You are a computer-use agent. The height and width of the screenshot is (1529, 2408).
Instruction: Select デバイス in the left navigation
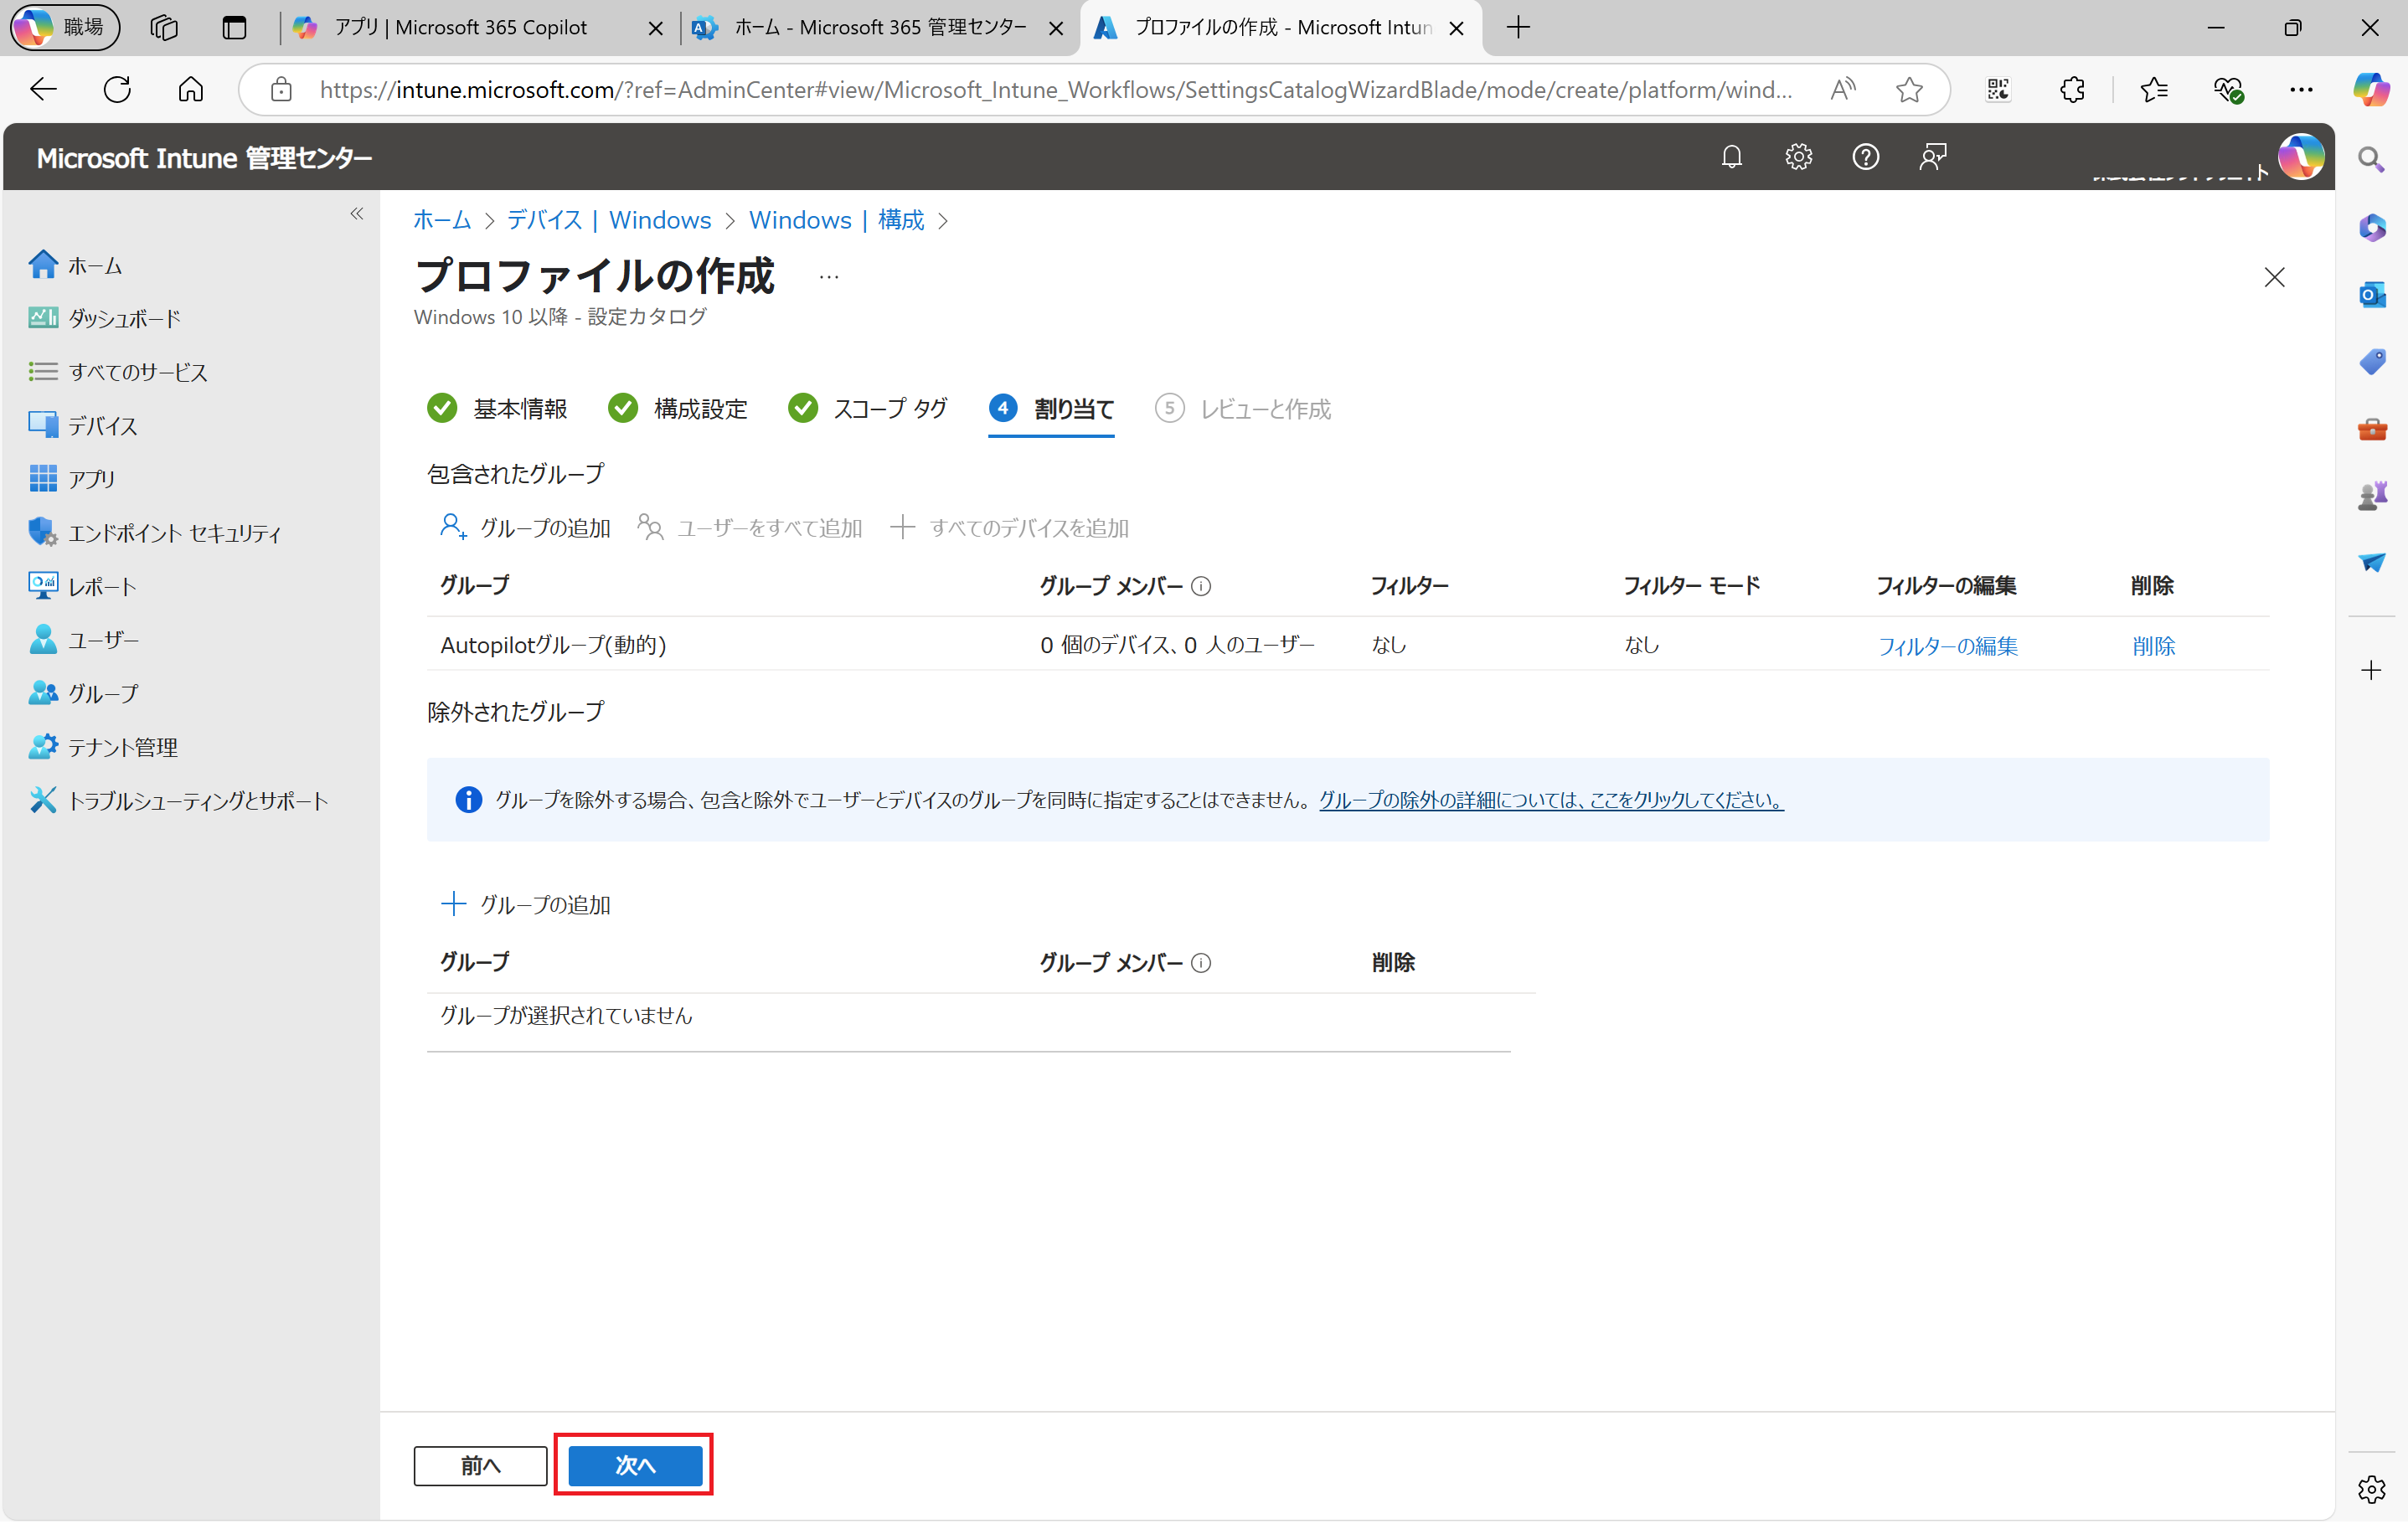(102, 425)
